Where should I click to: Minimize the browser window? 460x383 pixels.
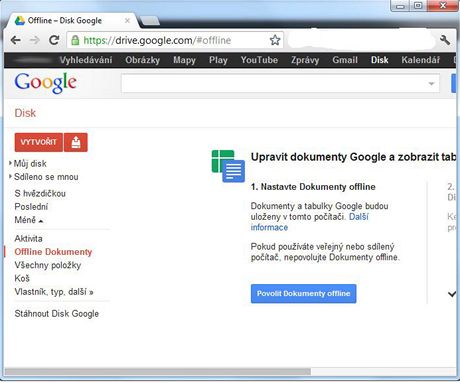401,6
